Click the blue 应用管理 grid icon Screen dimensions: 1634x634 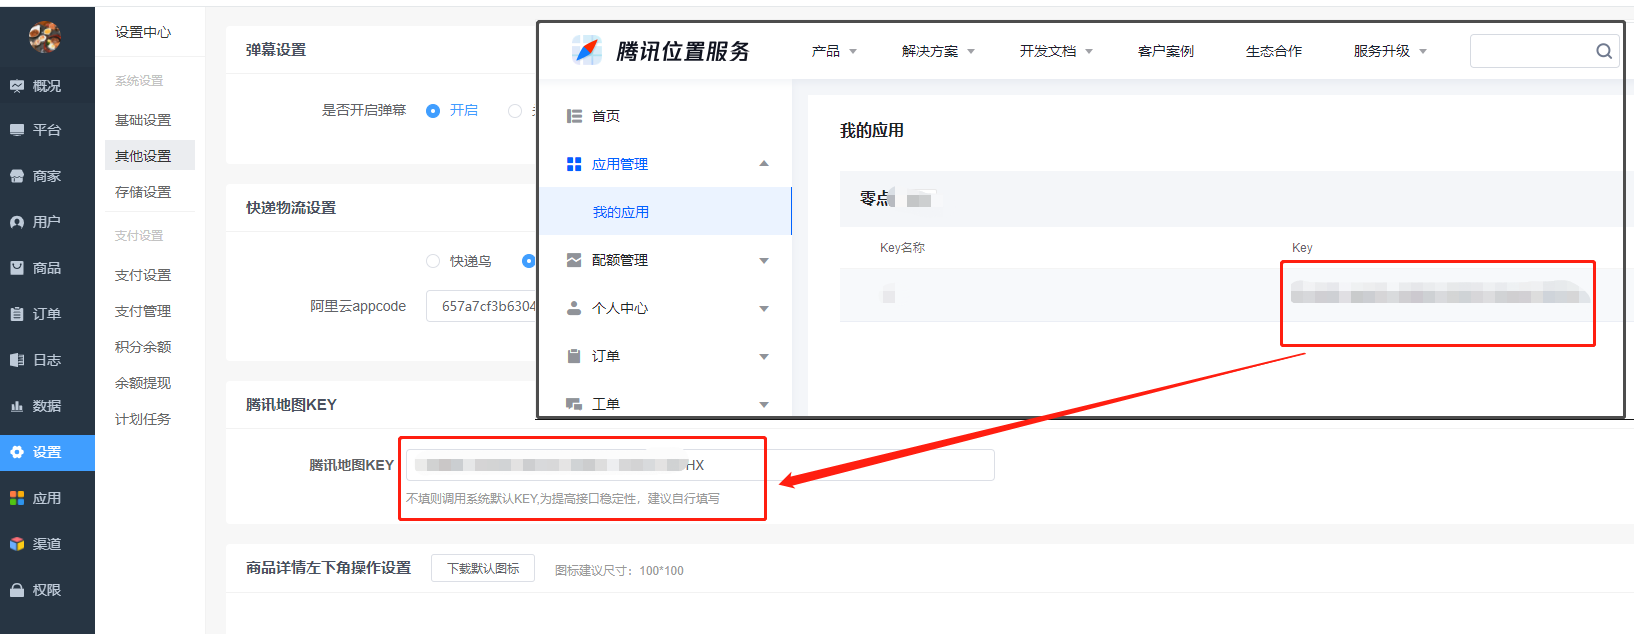[x=574, y=164]
